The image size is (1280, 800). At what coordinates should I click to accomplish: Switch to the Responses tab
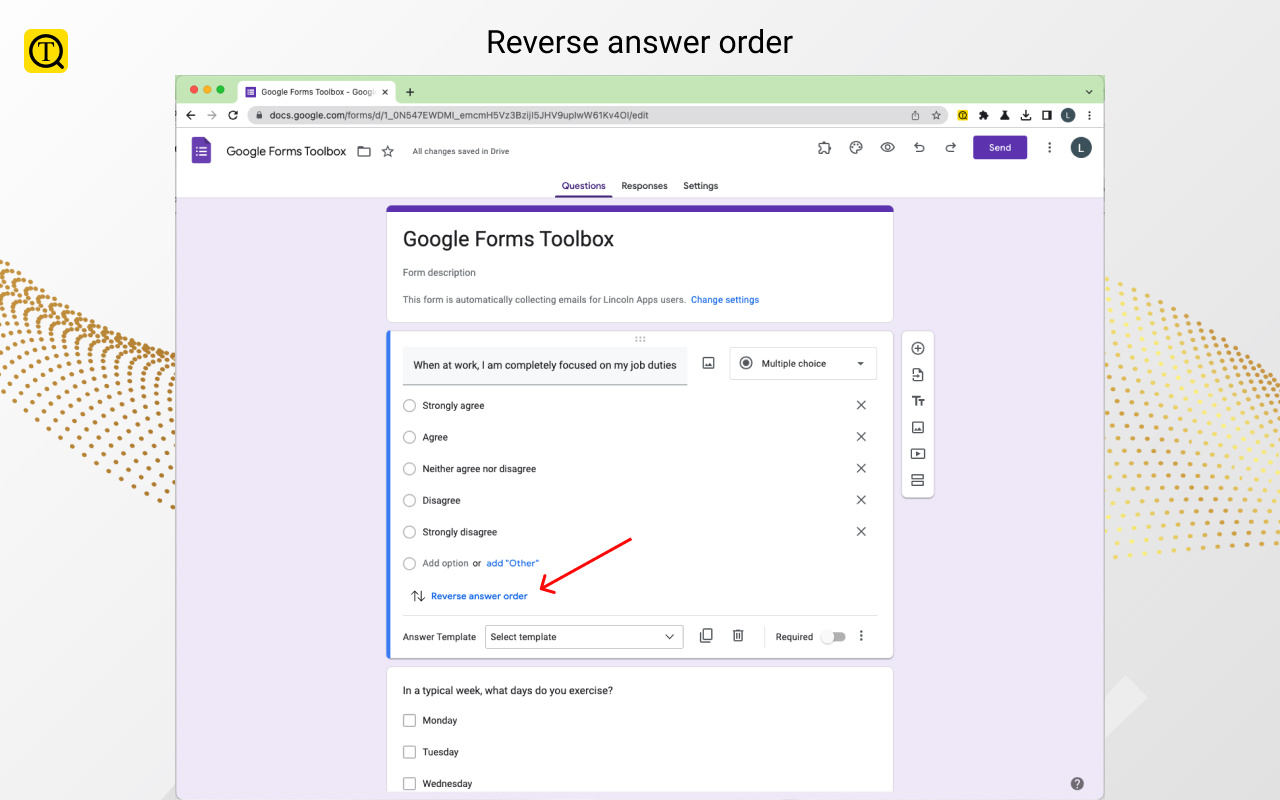pyautogui.click(x=644, y=186)
